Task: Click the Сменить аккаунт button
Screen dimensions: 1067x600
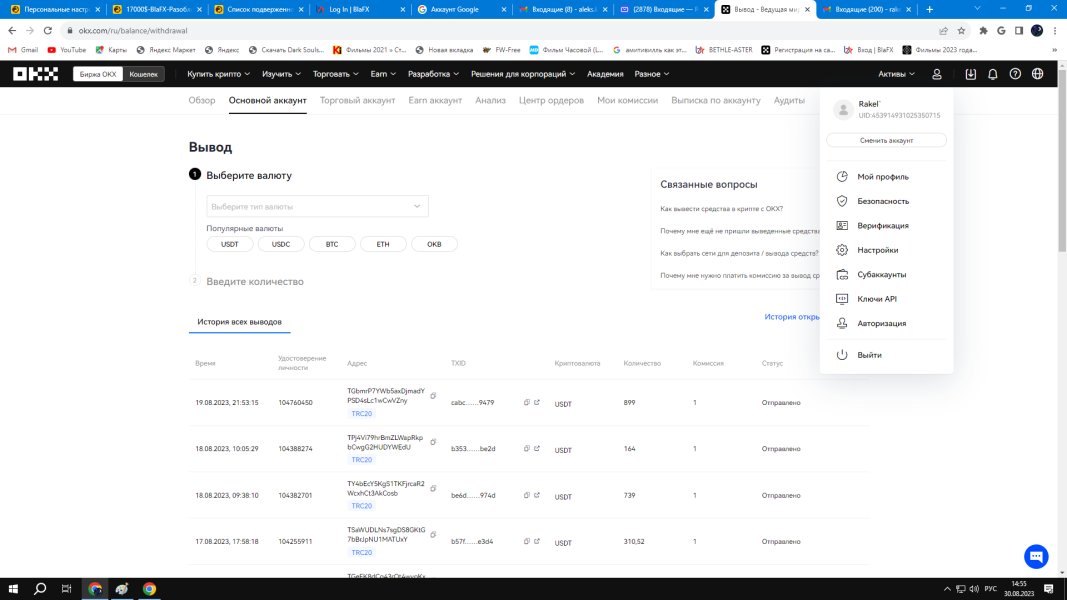Action: [886, 140]
